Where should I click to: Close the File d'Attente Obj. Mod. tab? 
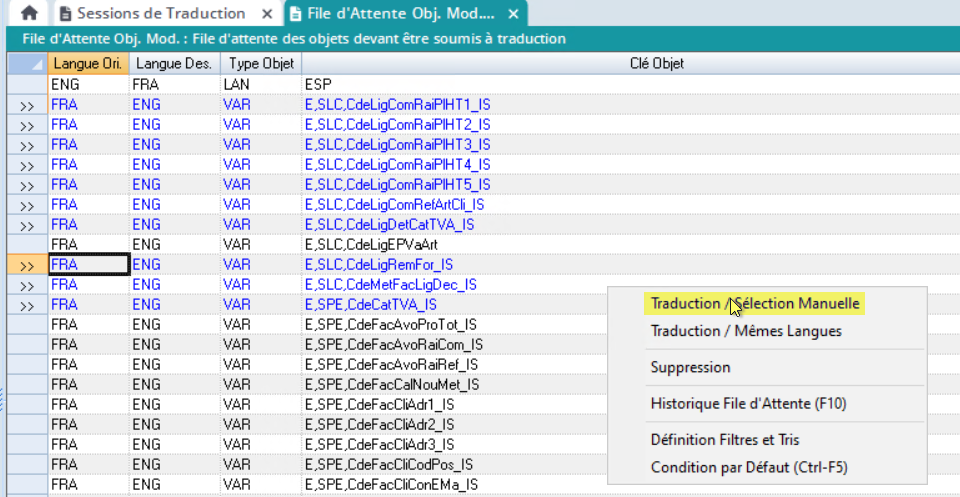[x=513, y=14]
